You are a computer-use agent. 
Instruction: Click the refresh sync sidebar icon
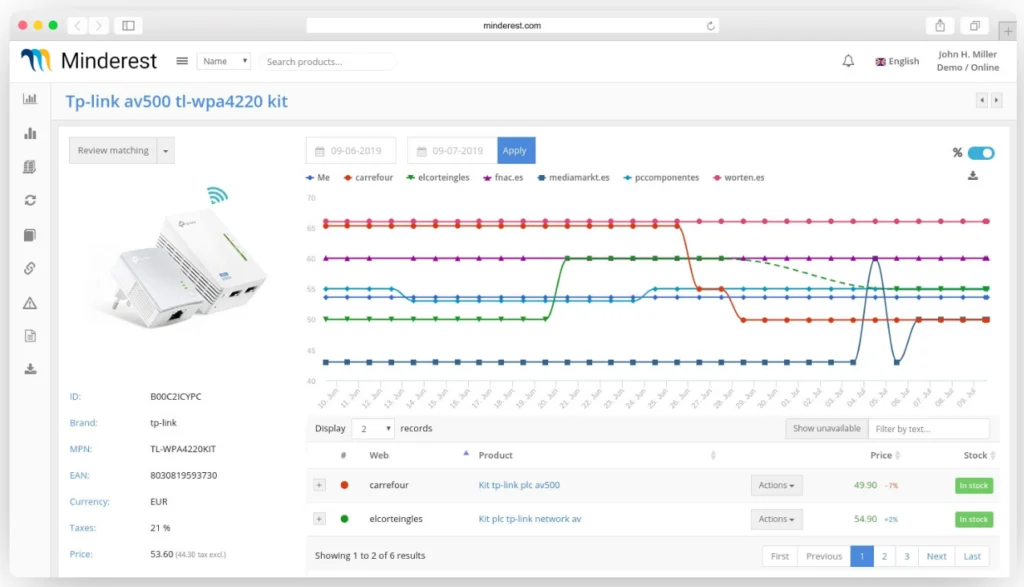click(x=30, y=200)
